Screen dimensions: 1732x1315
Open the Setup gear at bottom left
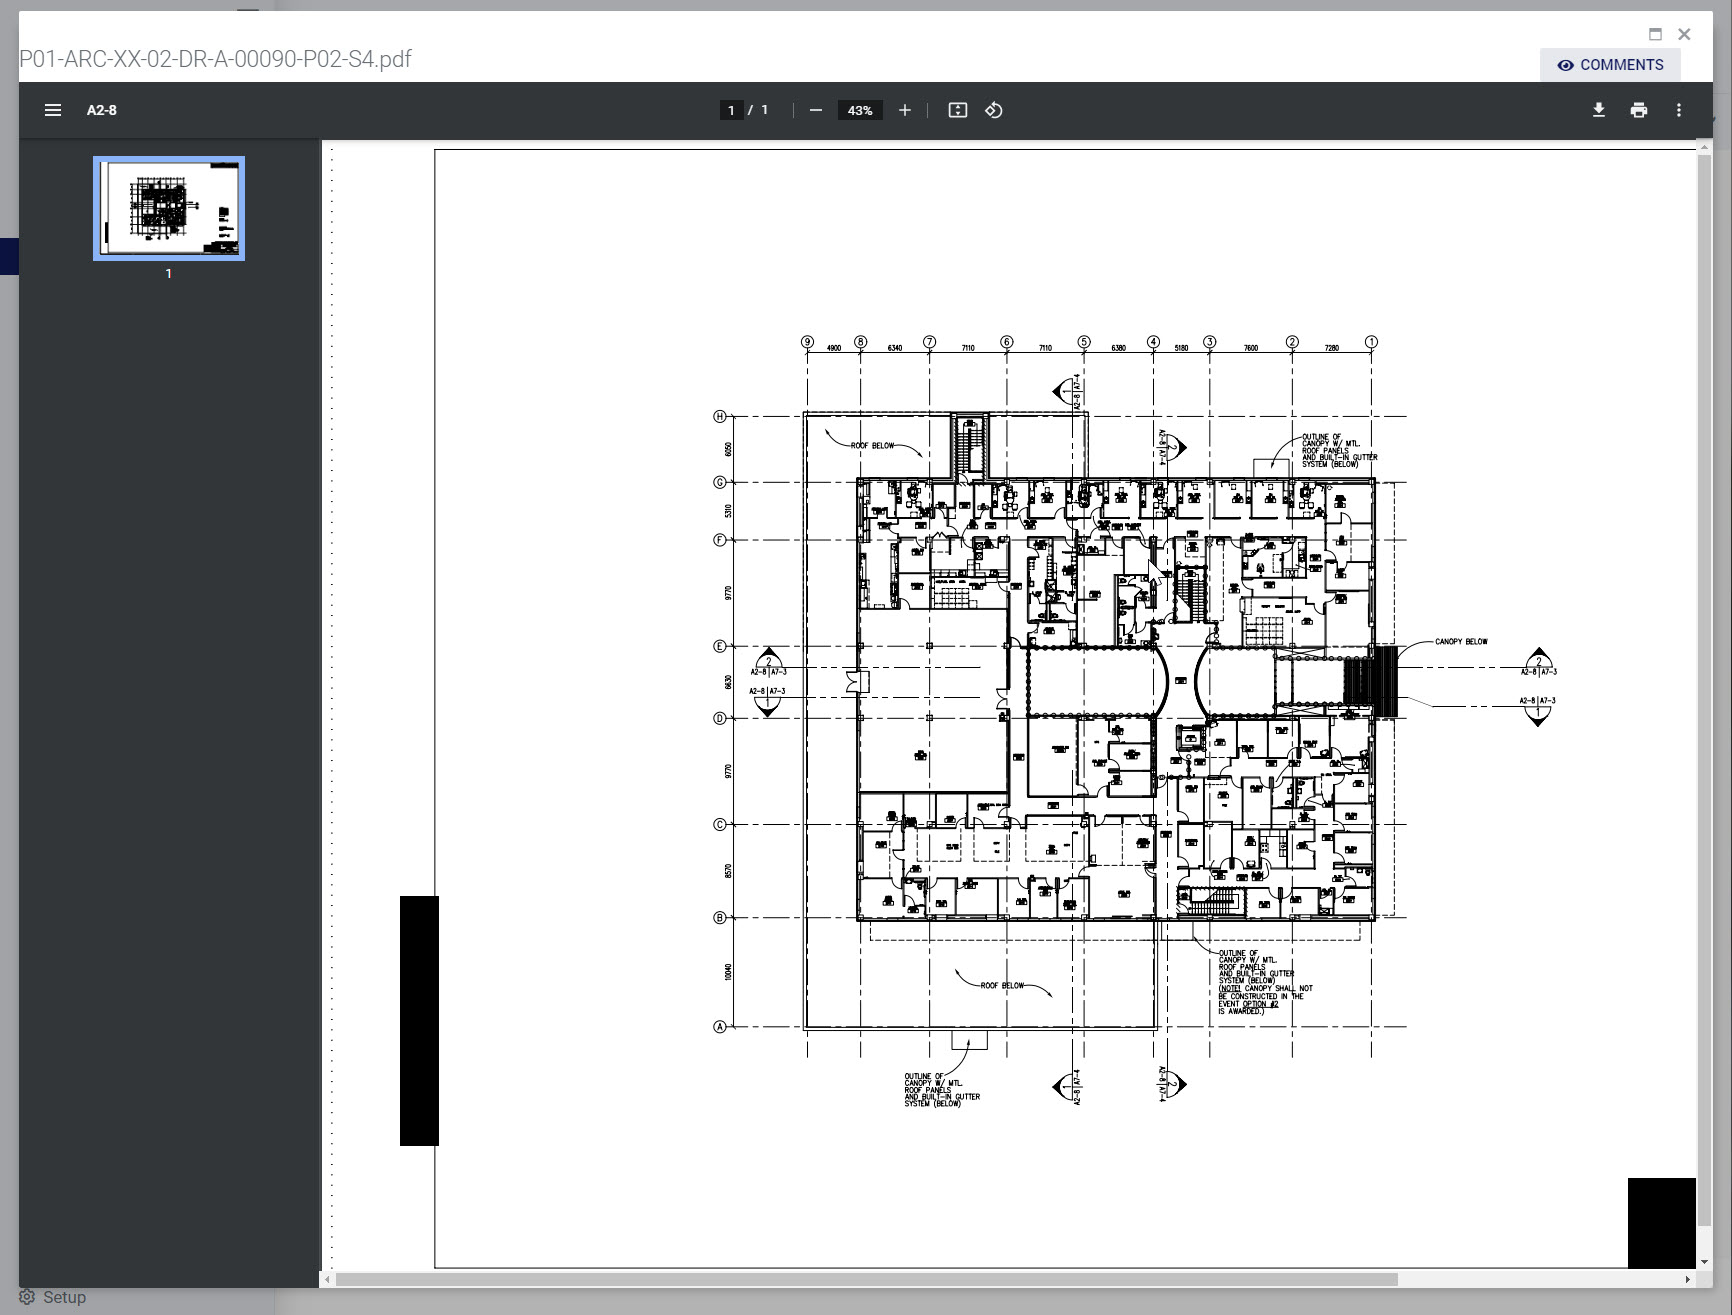27,1297
